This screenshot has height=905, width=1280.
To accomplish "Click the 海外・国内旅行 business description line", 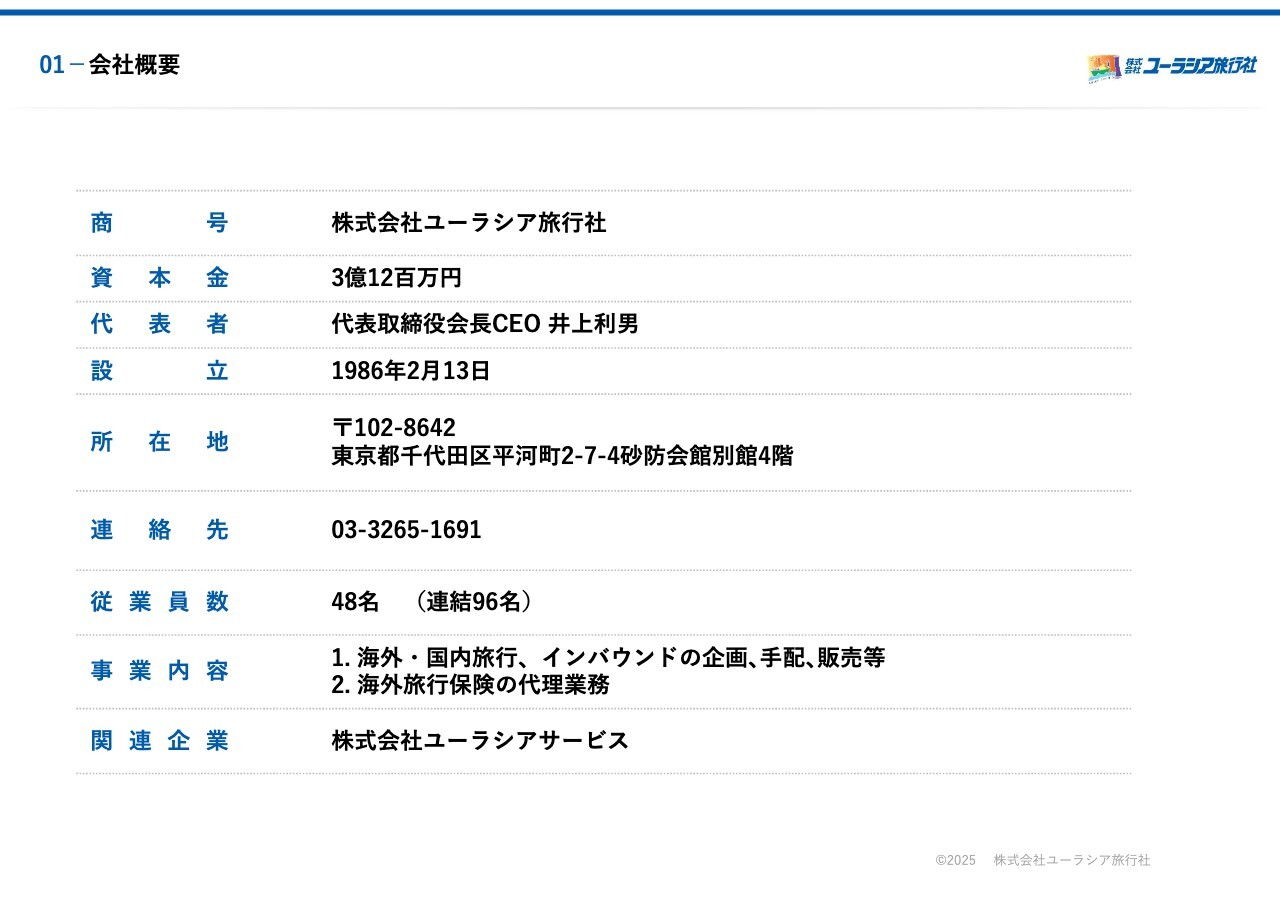I will 607,658.
